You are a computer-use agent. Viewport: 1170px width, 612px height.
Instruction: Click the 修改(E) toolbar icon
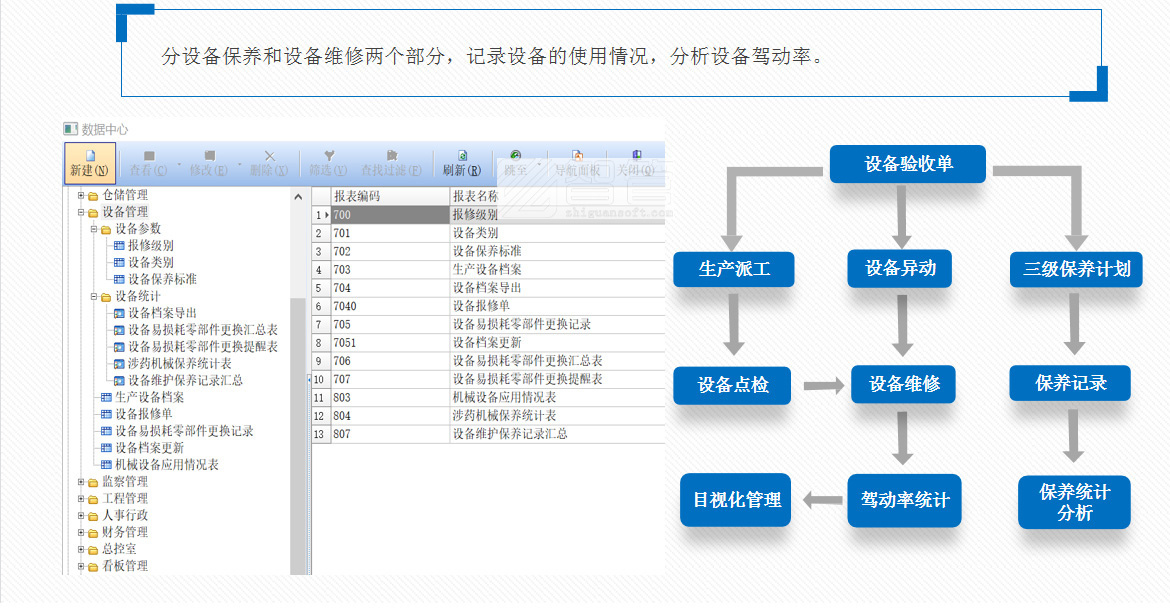point(209,163)
